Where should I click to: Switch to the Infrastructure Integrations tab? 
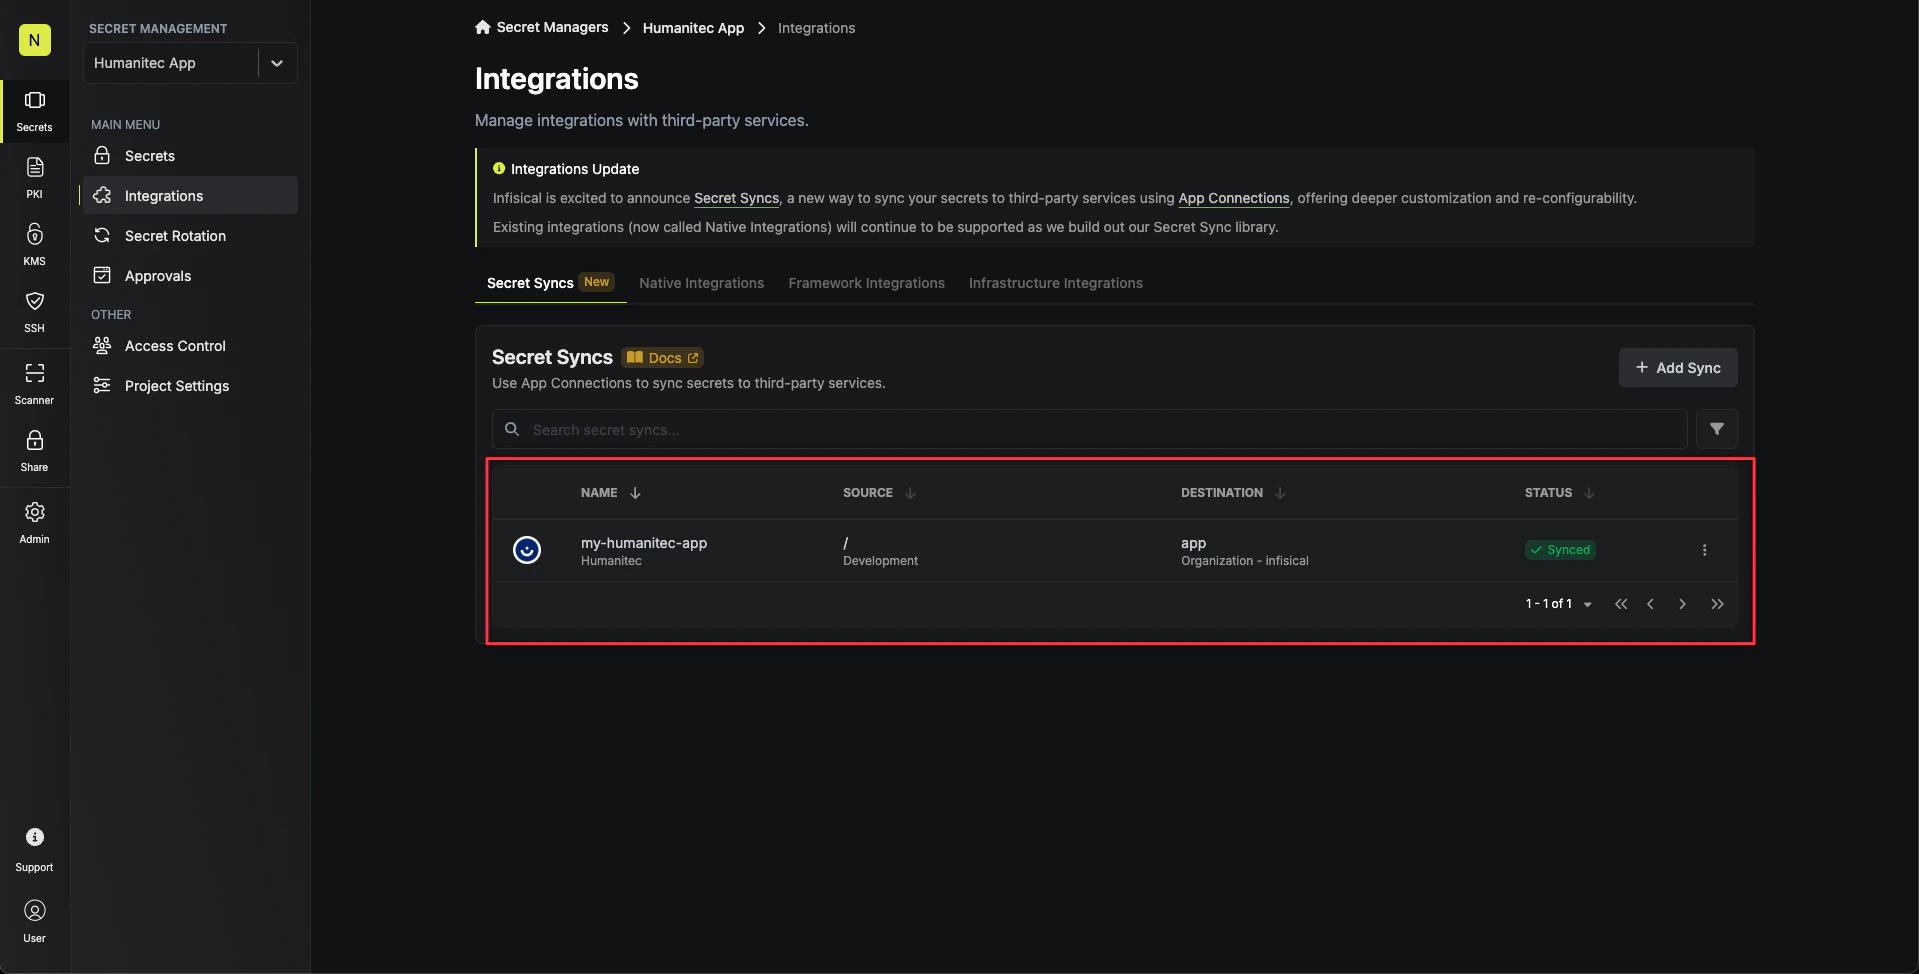pyautogui.click(x=1055, y=283)
